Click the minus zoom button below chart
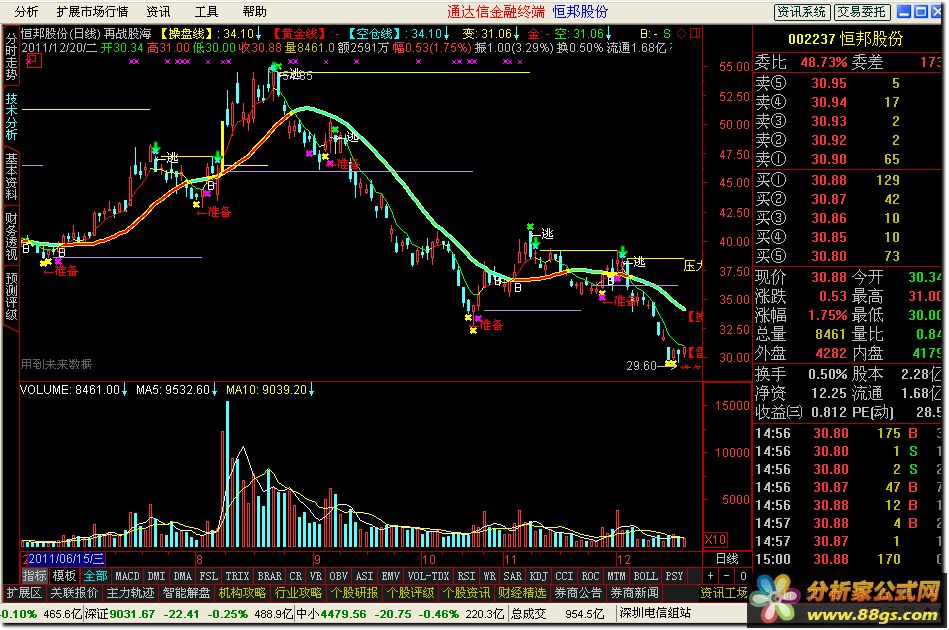 [x=727, y=576]
